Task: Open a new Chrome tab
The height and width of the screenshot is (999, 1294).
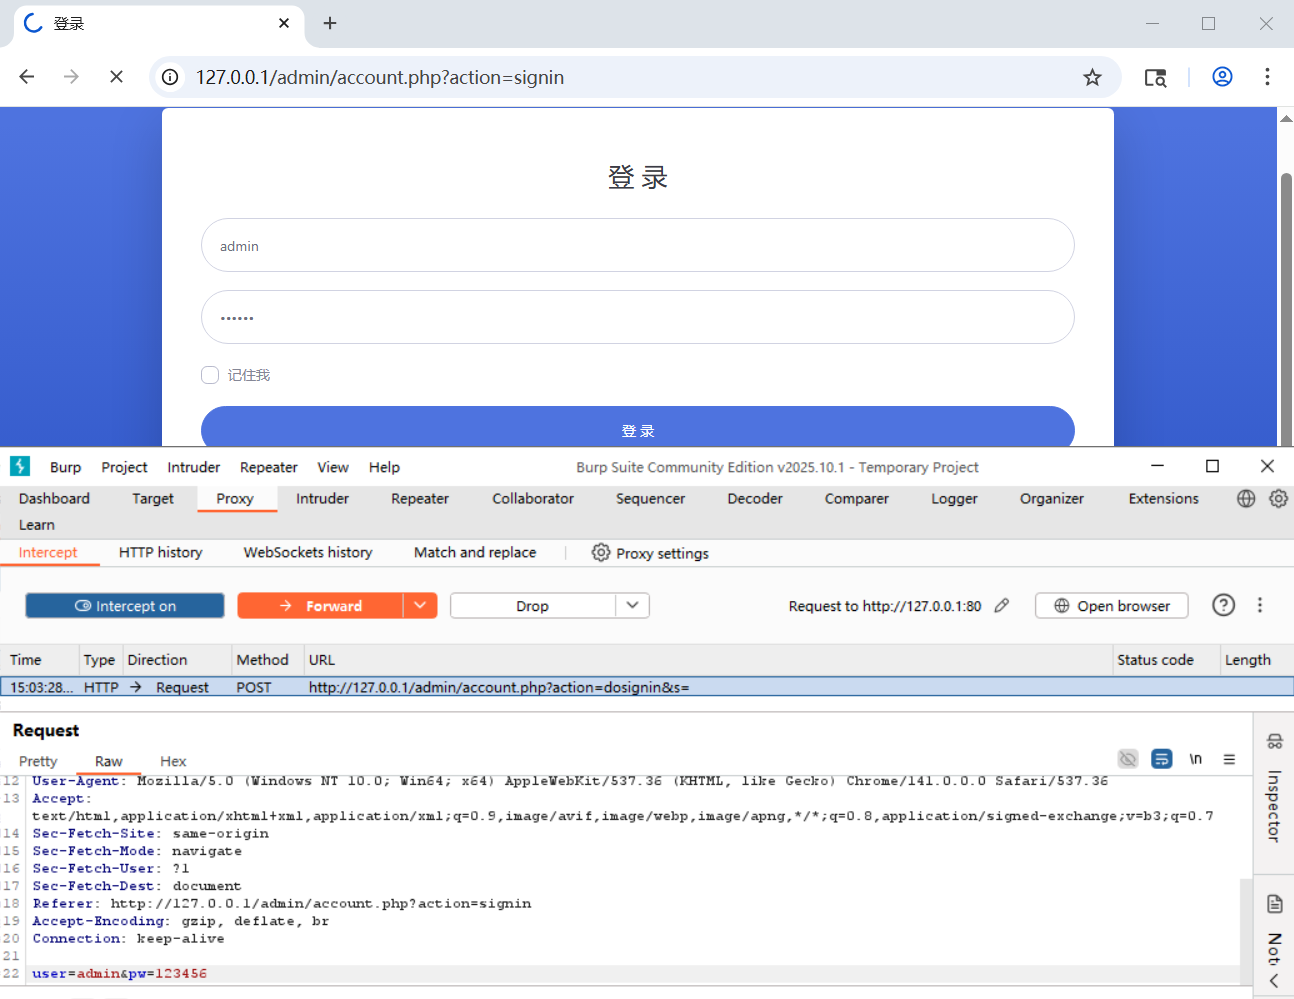Action: pyautogui.click(x=330, y=23)
